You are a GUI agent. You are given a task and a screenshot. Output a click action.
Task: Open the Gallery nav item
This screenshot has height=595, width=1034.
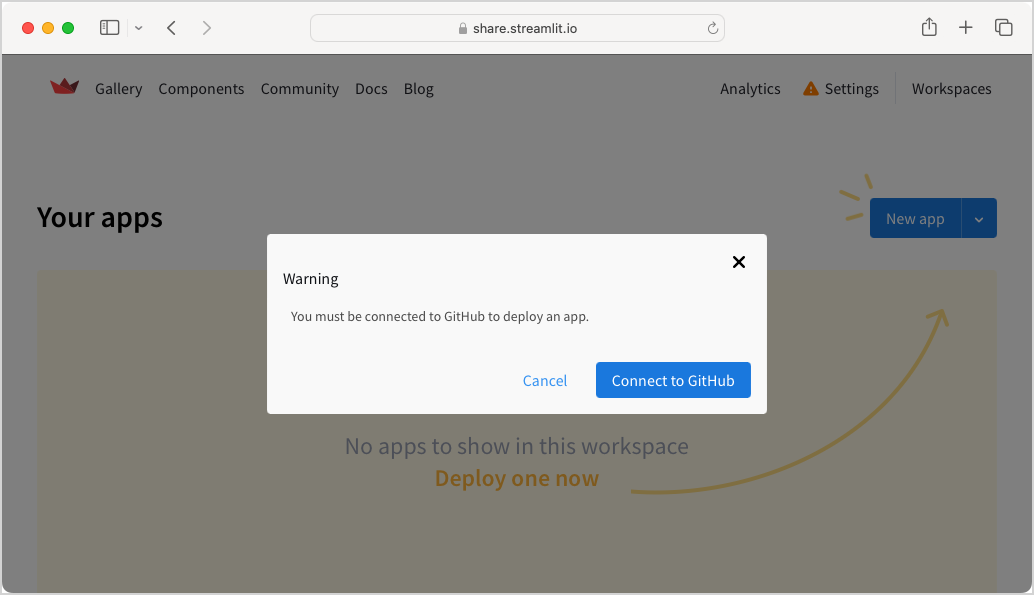118,89
